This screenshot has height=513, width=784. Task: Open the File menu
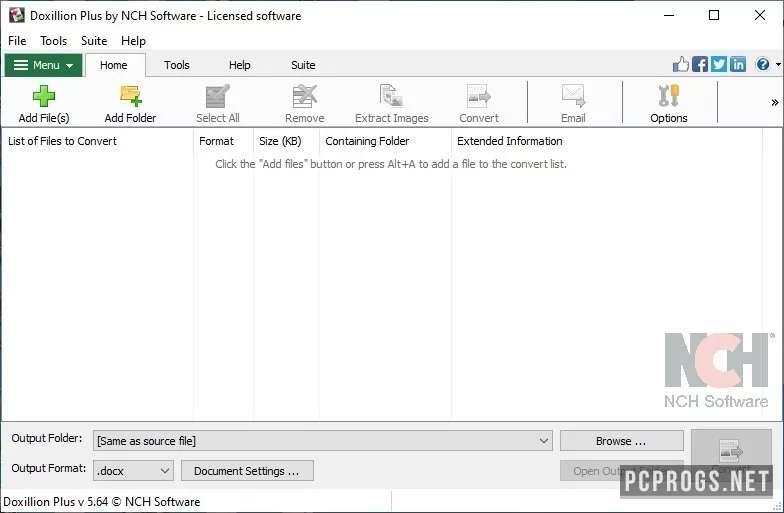pos(17,40)
